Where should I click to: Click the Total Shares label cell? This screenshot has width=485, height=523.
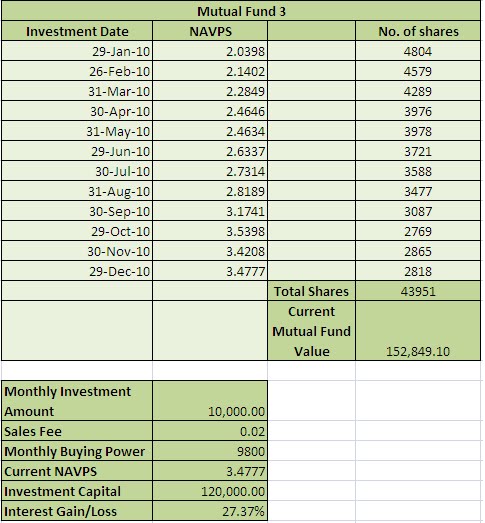312,291
